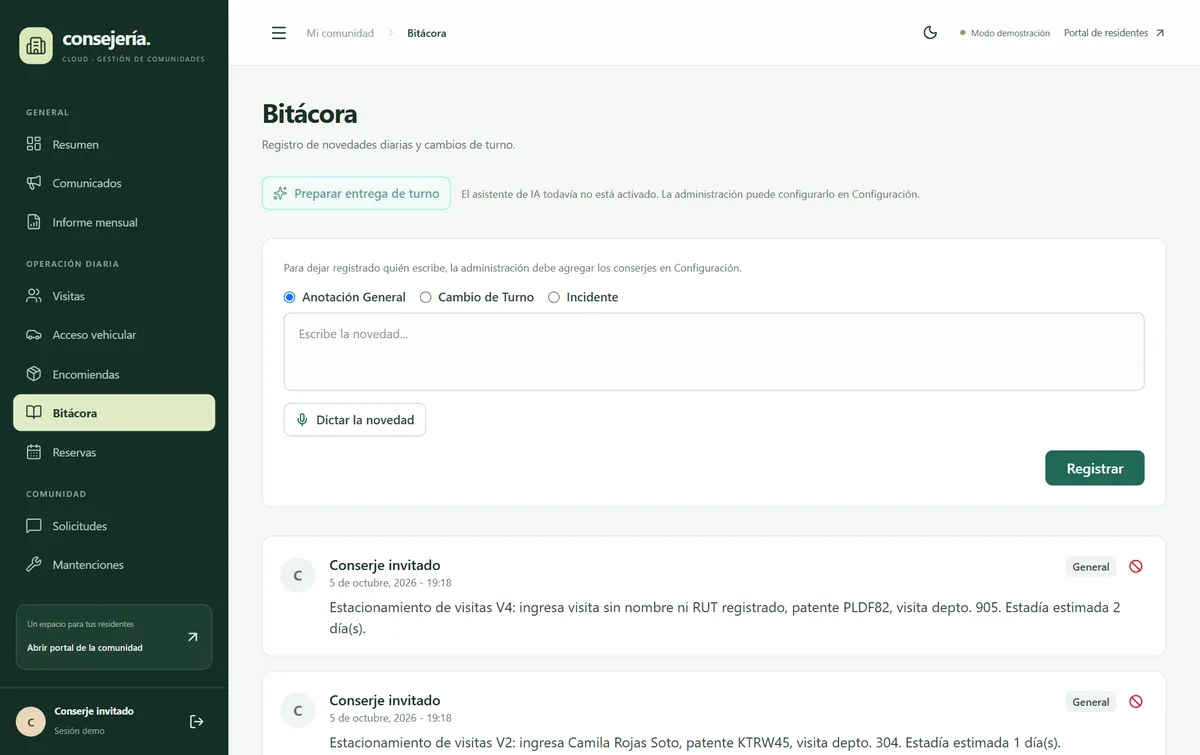The width and height of the screenshot is (1200, 755).
Task: Click General tag on PLDF82 entry
Action: click(x=1091, y=567)
